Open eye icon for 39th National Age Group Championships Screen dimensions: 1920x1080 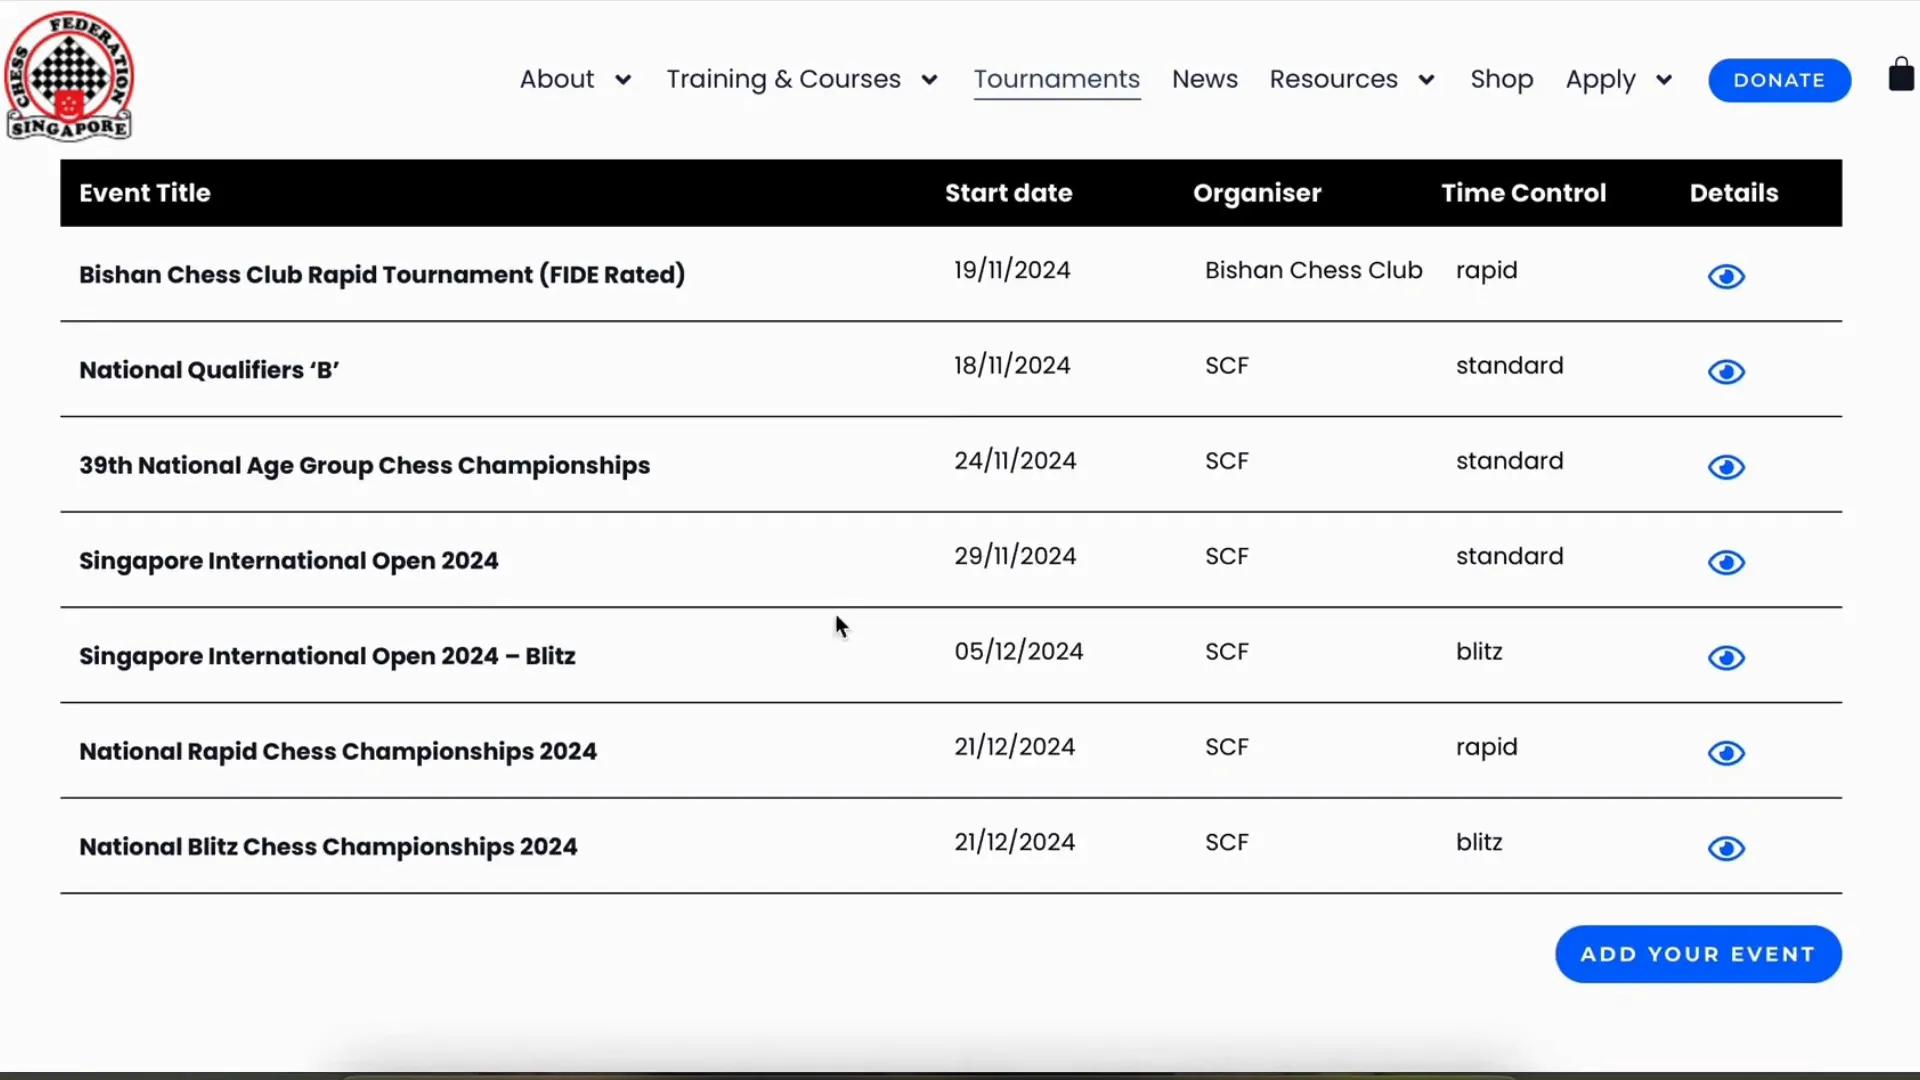(x=1726, y=467)
